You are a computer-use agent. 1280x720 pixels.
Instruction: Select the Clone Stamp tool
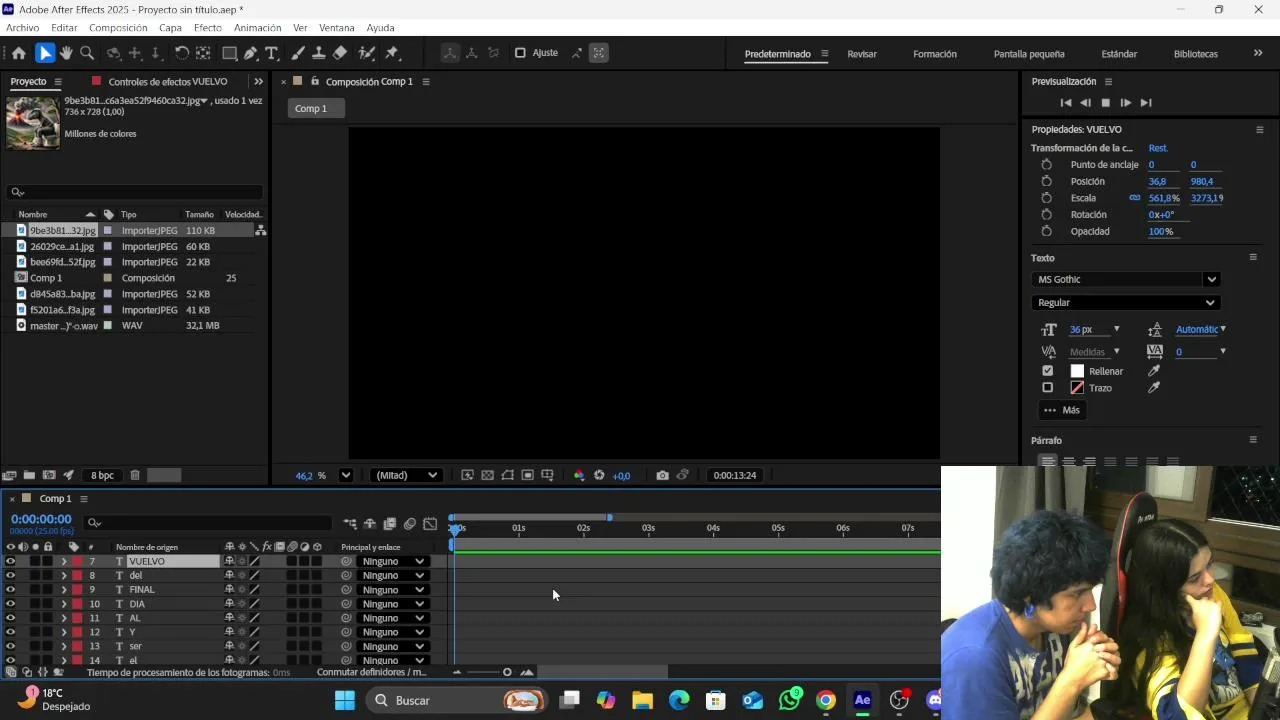[319, 53]
